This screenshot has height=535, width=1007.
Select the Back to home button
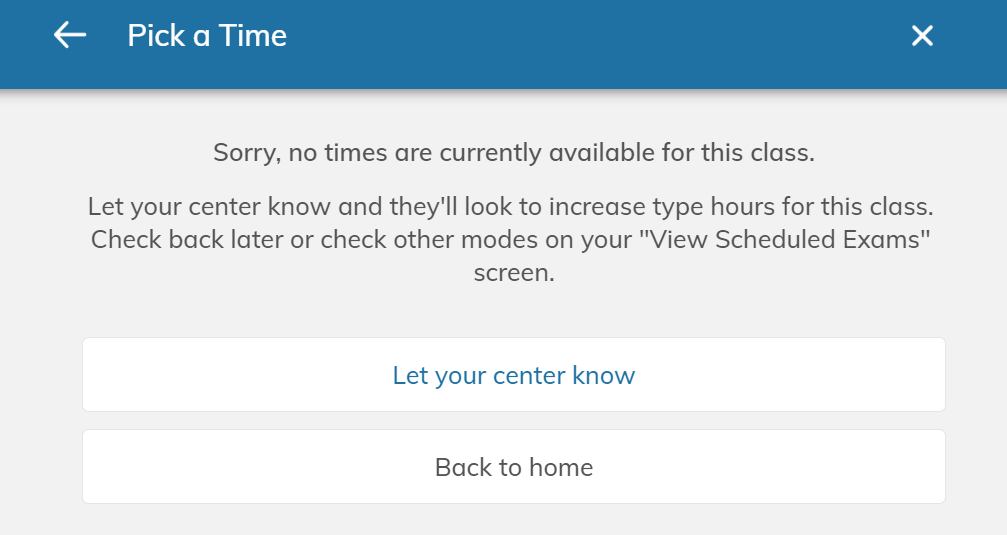[x=514, y=467]
